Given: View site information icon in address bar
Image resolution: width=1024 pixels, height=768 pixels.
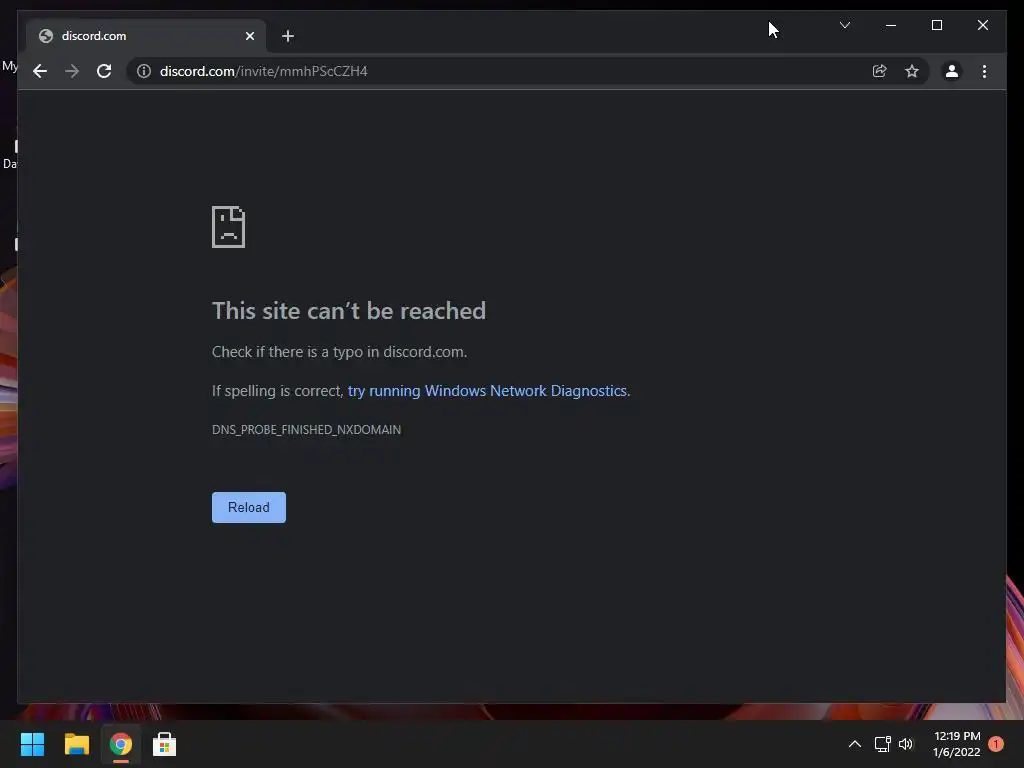Looking at the screenshot, I should [x=144, y=71].
